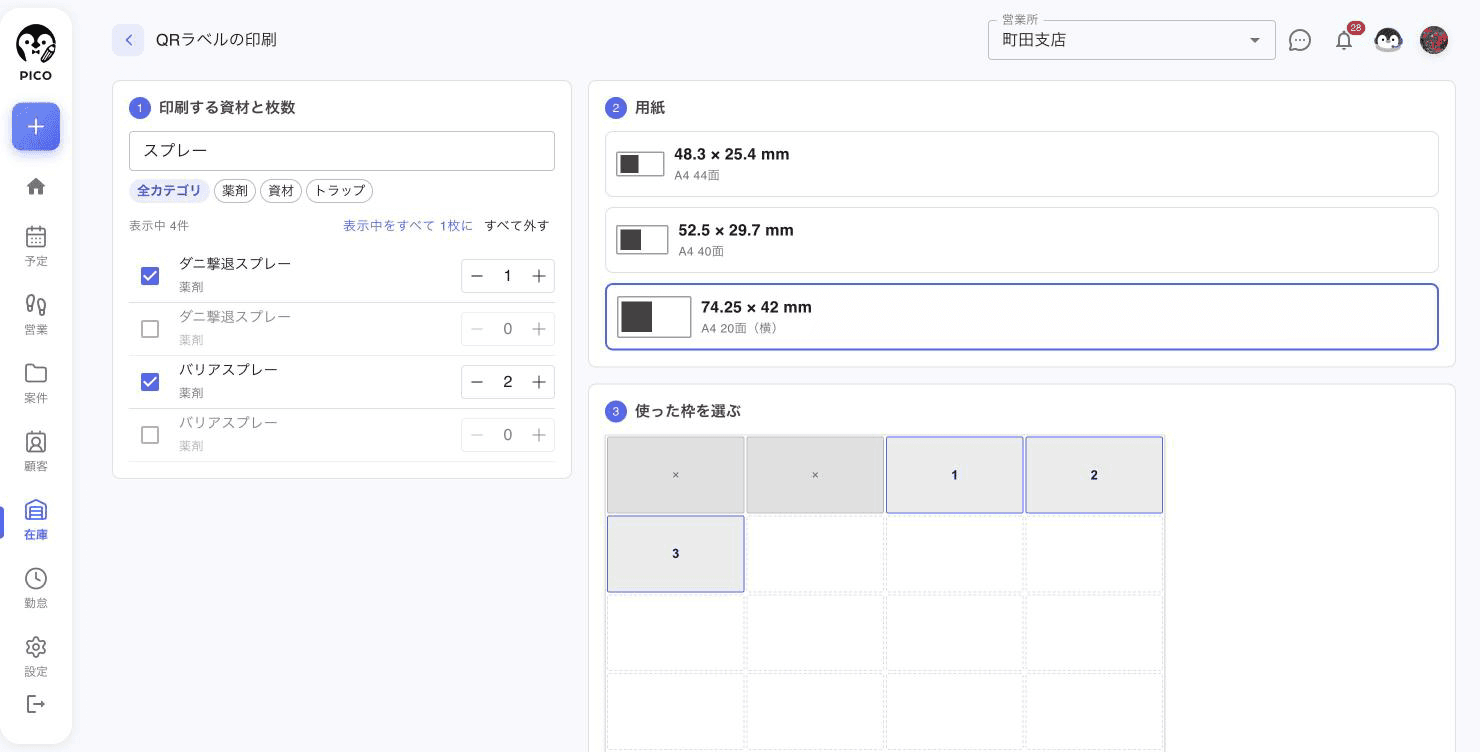The width and height of the screenshot is (1480, 752).
Task: Open the 設定 settings section
Action: (36, 657)
